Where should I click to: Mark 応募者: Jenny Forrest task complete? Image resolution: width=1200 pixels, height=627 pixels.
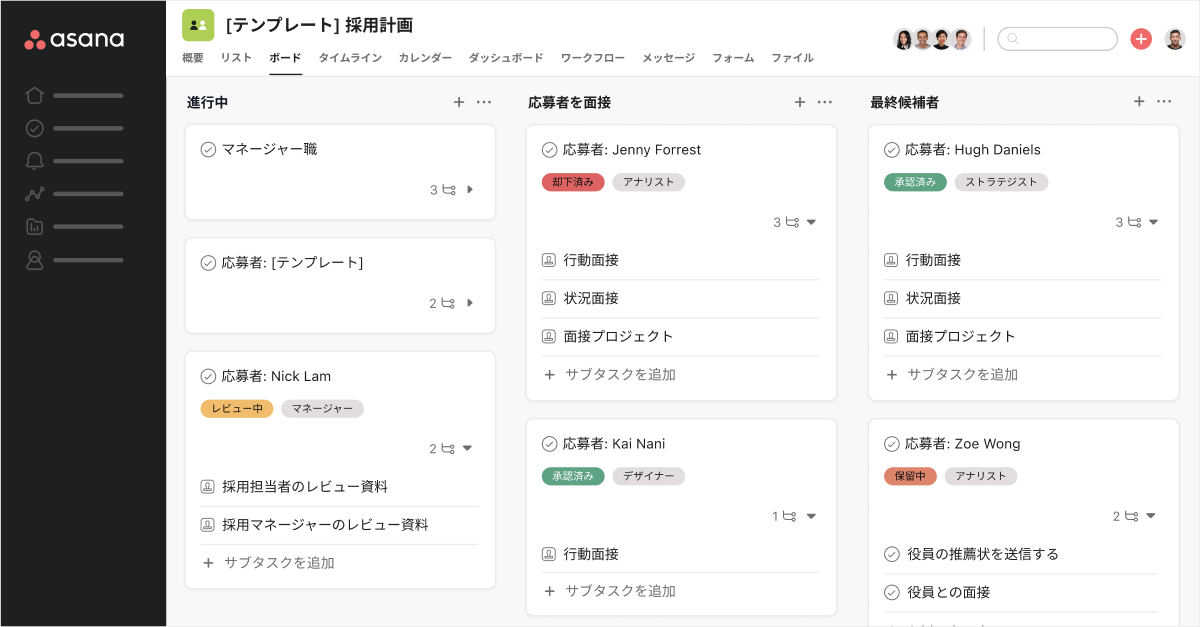[x=549, y=150]
